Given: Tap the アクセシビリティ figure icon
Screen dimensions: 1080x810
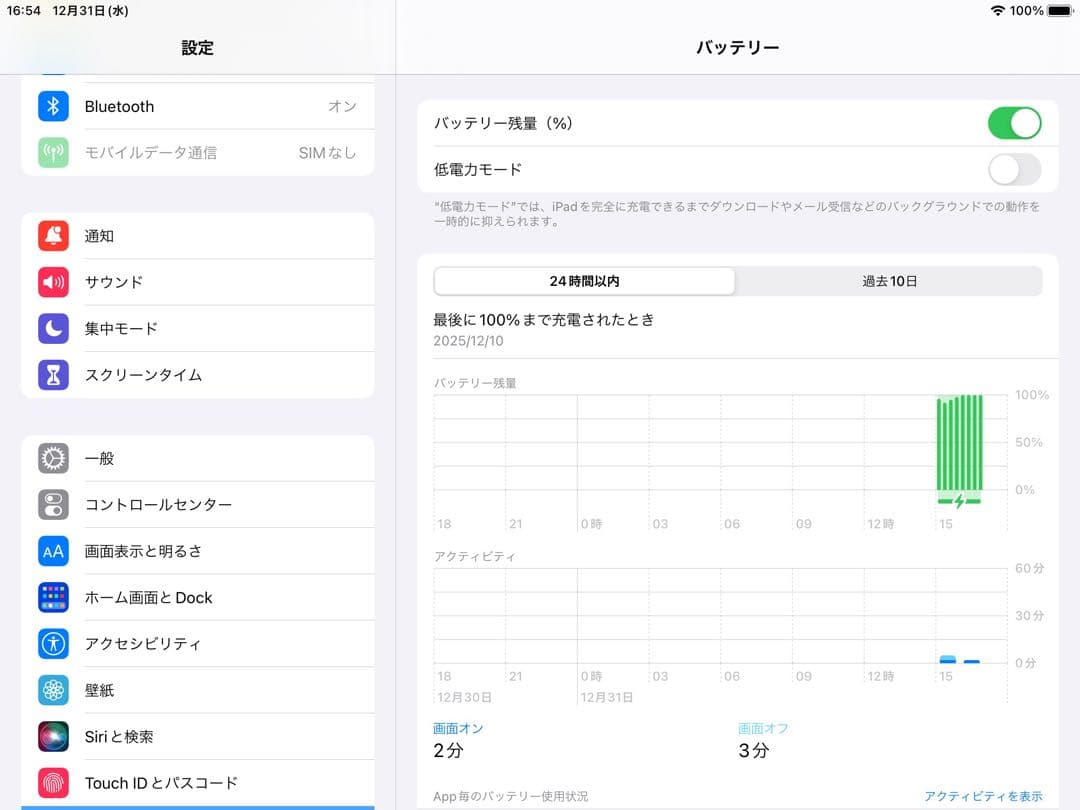Looking at the screenshot, I should pyautogui.click(x=53, y=643).
